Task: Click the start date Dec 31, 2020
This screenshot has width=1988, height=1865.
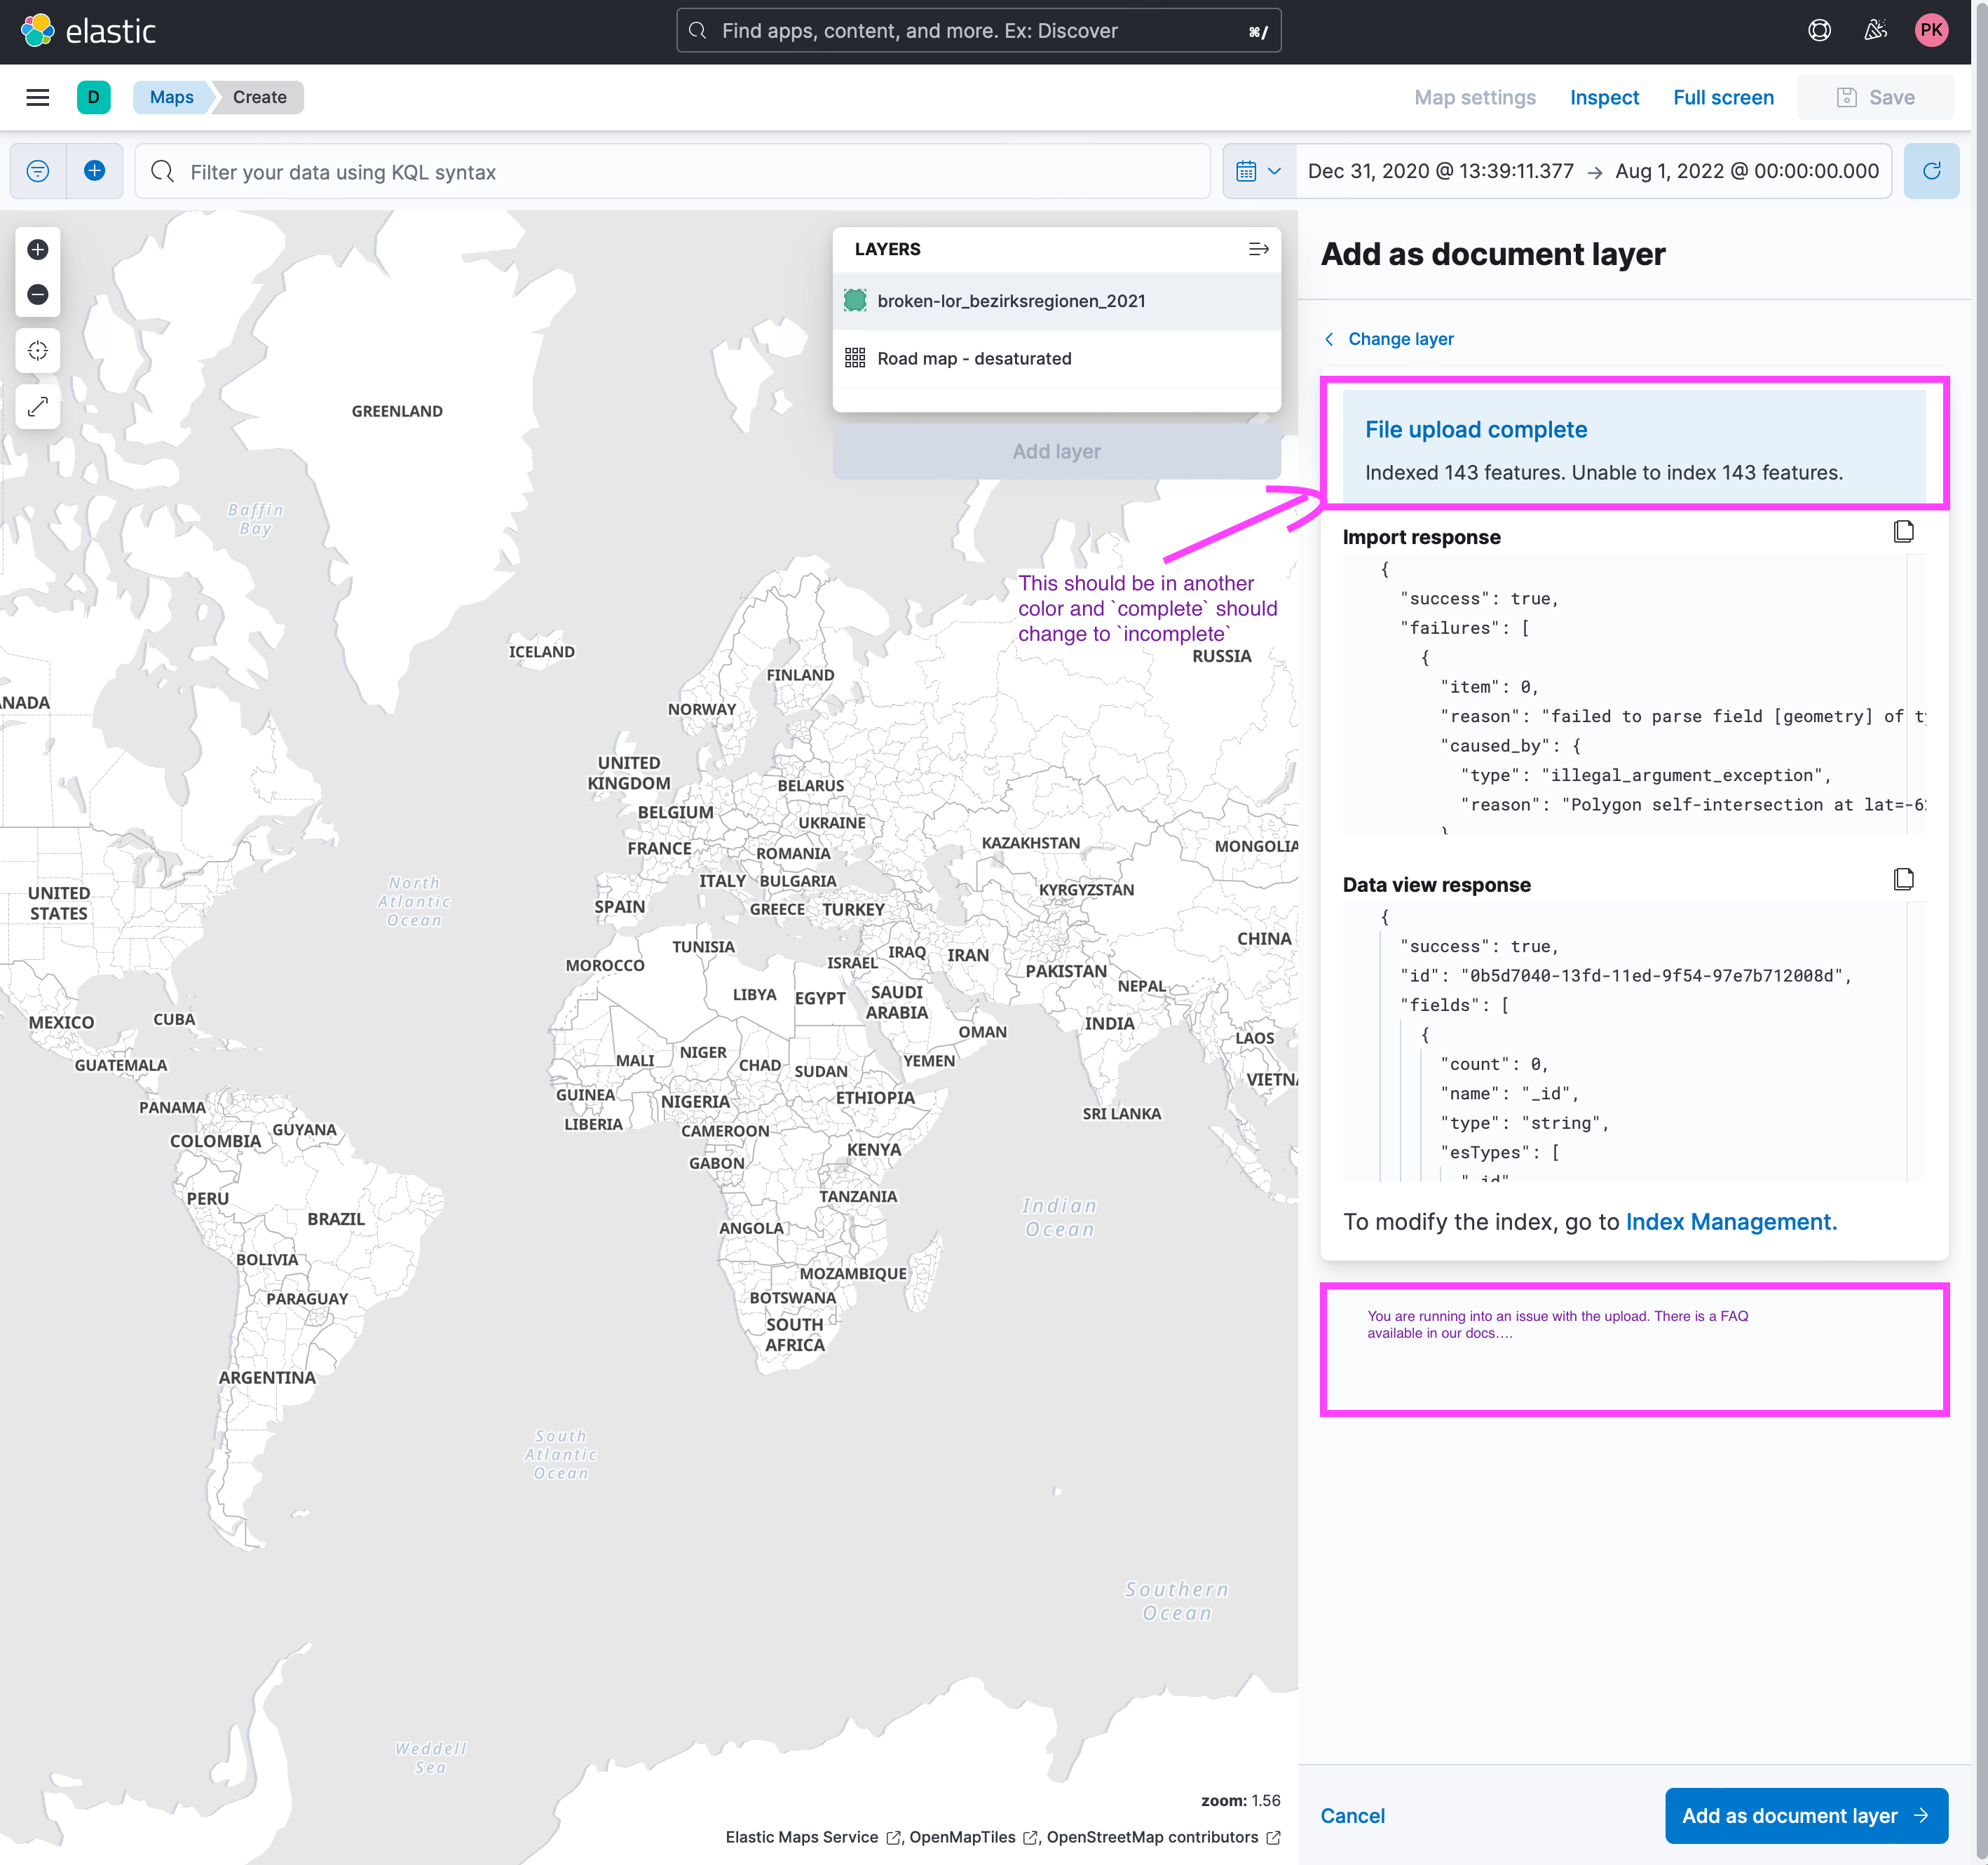Action: tap(1440, 171)
